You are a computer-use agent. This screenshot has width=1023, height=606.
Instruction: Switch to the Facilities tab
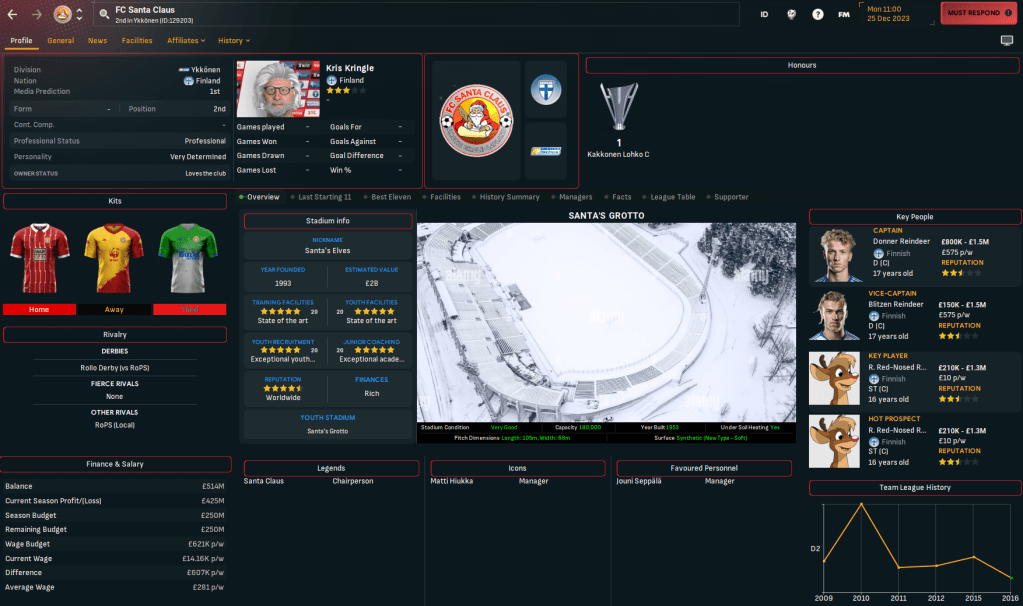137,41
